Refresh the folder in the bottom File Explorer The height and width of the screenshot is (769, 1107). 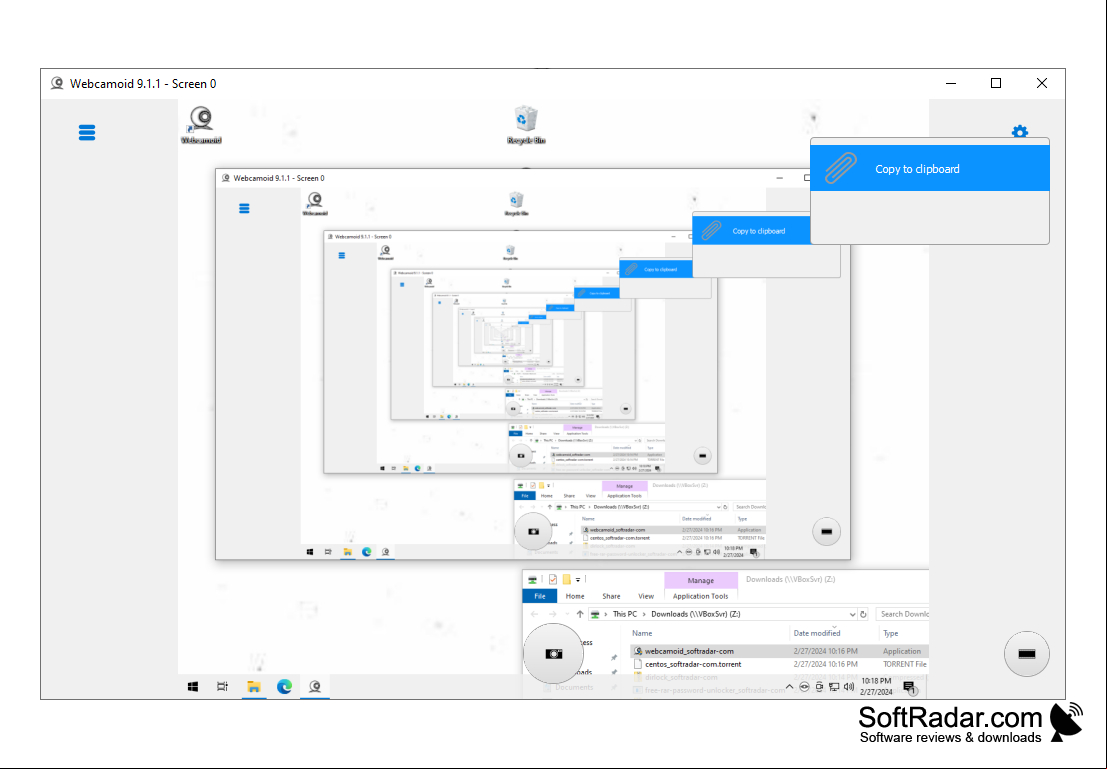pos(863,614)
